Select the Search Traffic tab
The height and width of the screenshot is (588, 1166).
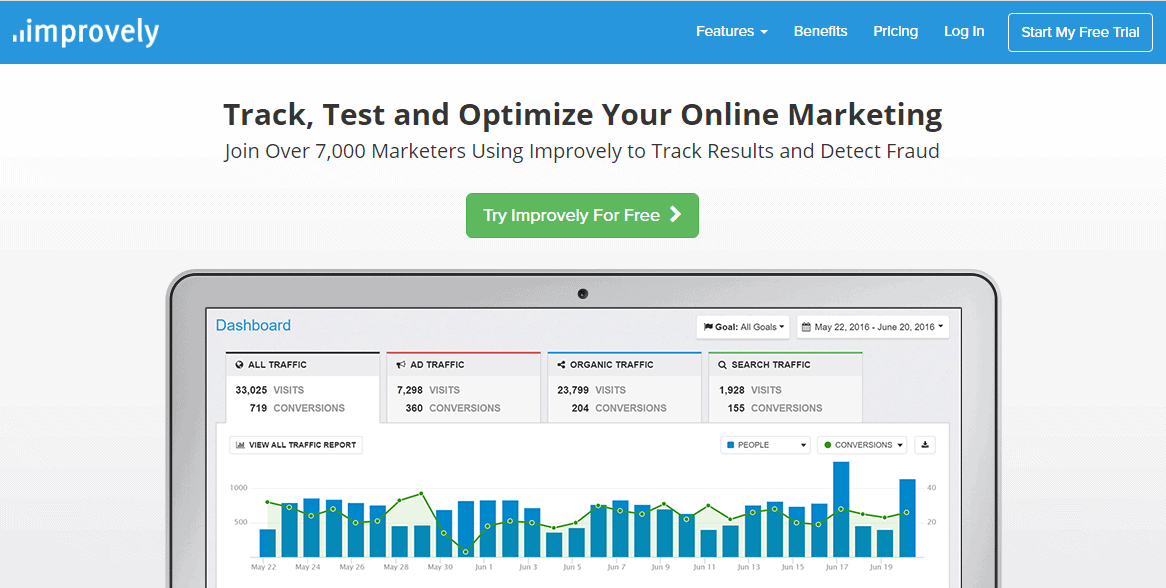click(785, 387)
